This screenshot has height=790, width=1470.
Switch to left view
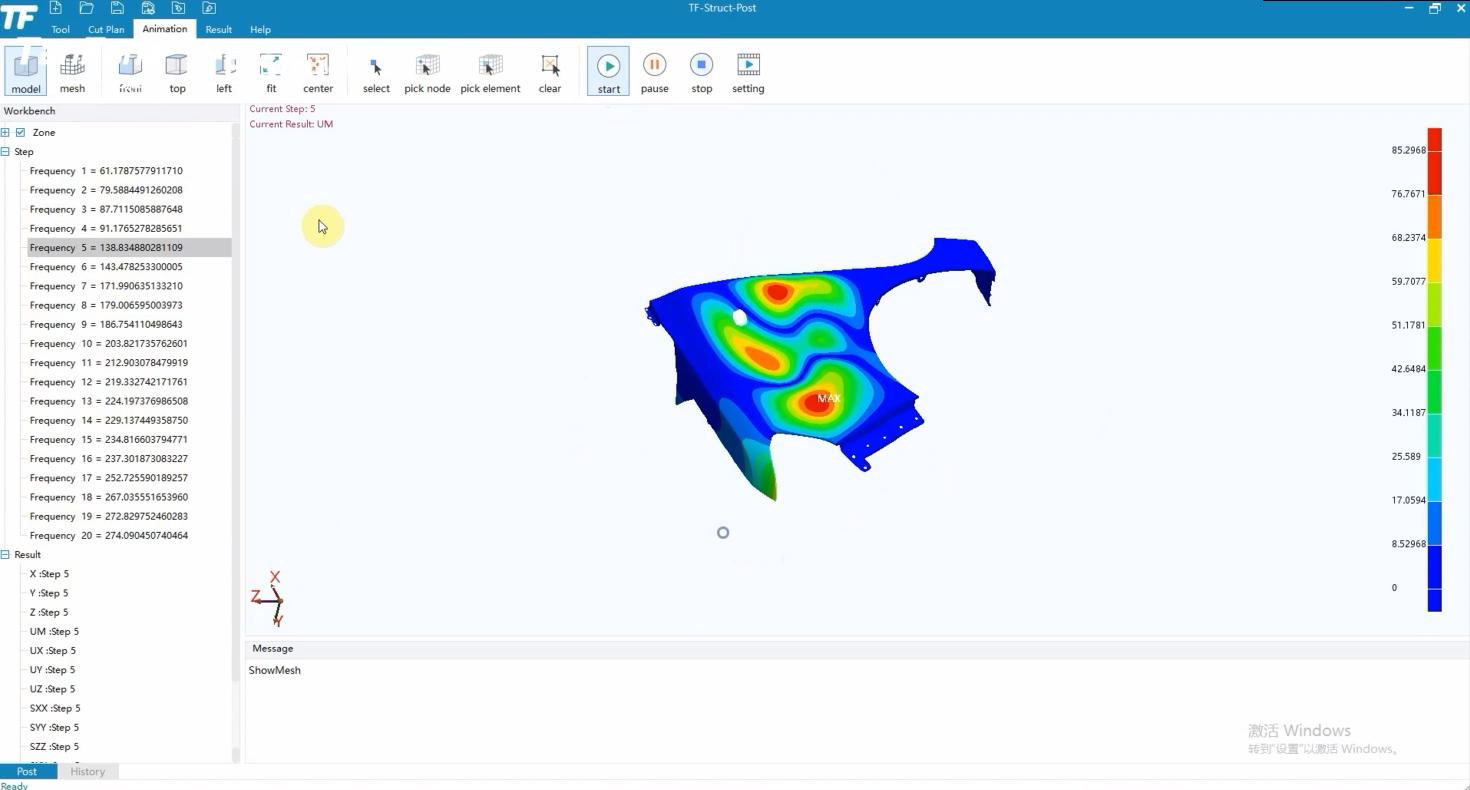pos(224,72)
